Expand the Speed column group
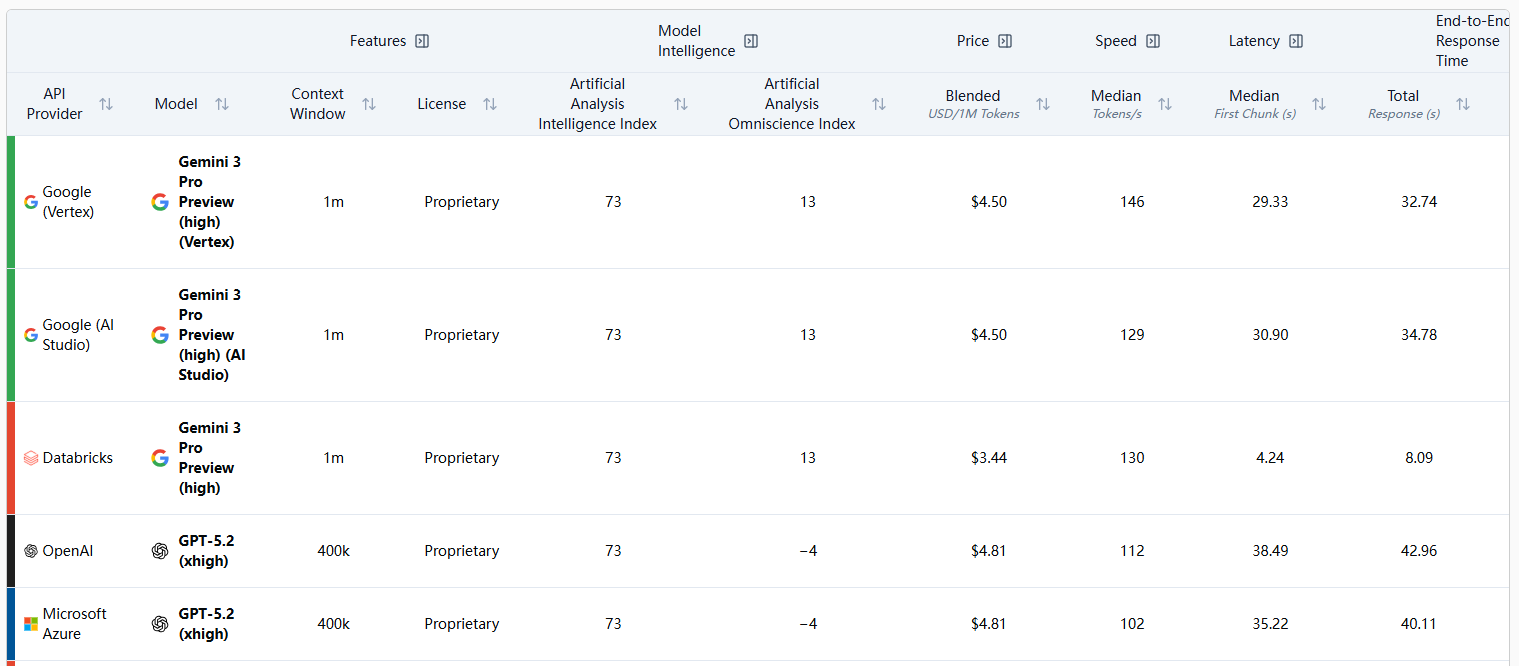Screen dimensions: 1519x666 point(1153,41)
